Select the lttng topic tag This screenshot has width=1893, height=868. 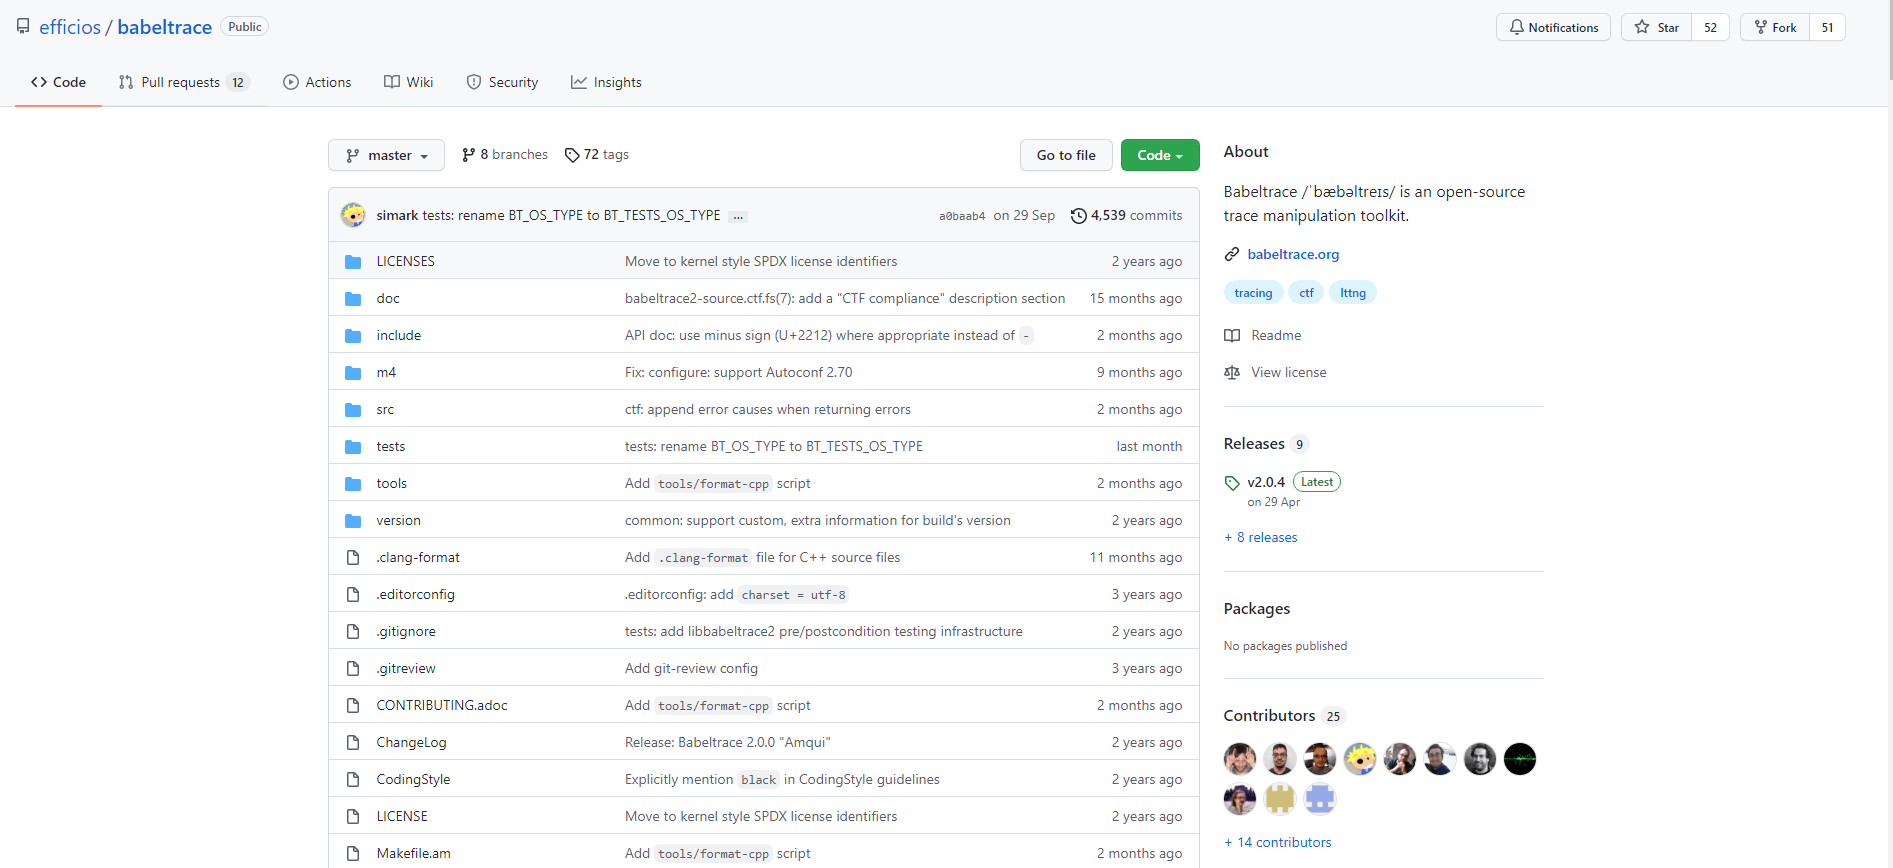[x=1353, y=293]
